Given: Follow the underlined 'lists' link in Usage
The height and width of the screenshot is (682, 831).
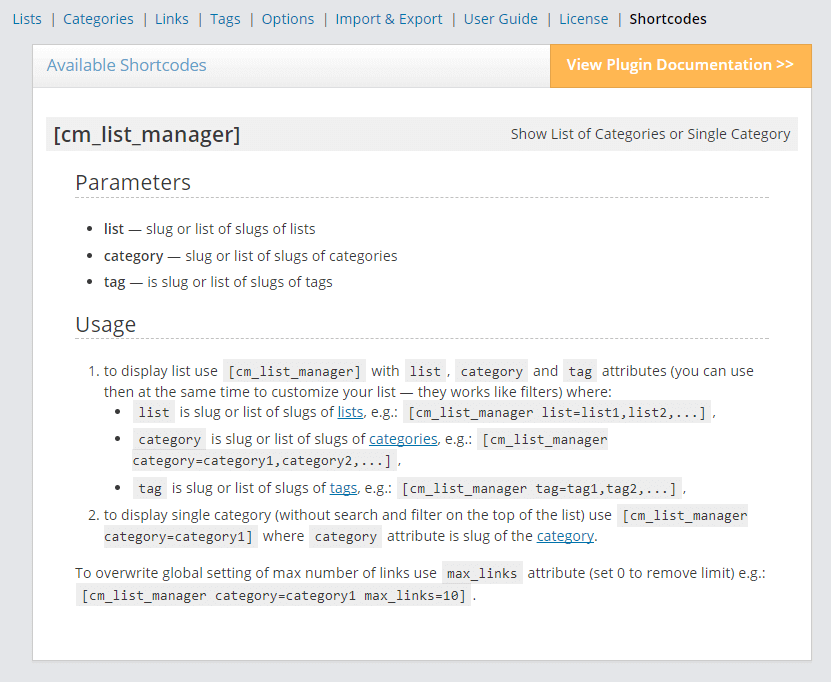Looking at the screenshot, I should (x=350, y=412).
